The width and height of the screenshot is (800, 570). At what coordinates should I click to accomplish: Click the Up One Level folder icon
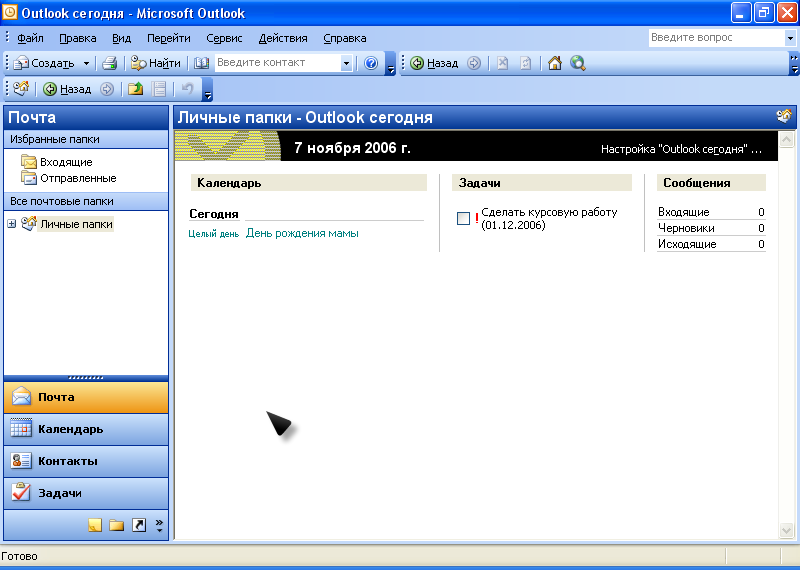pyautogui.click(x=135, y=89)
